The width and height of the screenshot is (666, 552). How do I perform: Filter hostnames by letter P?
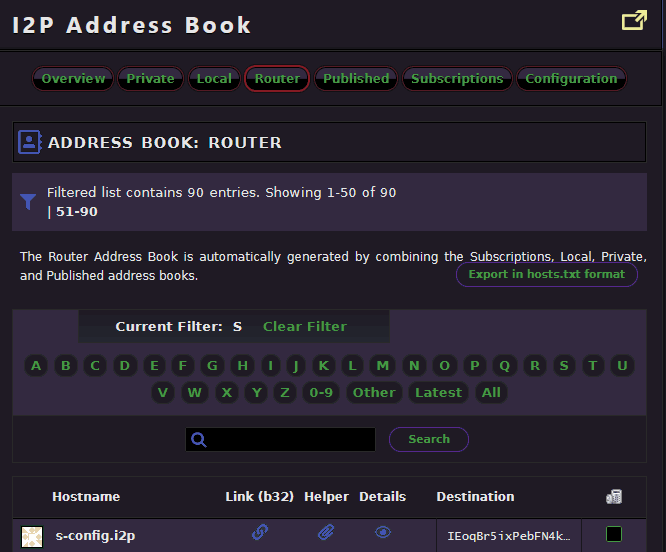[x=475, y=366]
